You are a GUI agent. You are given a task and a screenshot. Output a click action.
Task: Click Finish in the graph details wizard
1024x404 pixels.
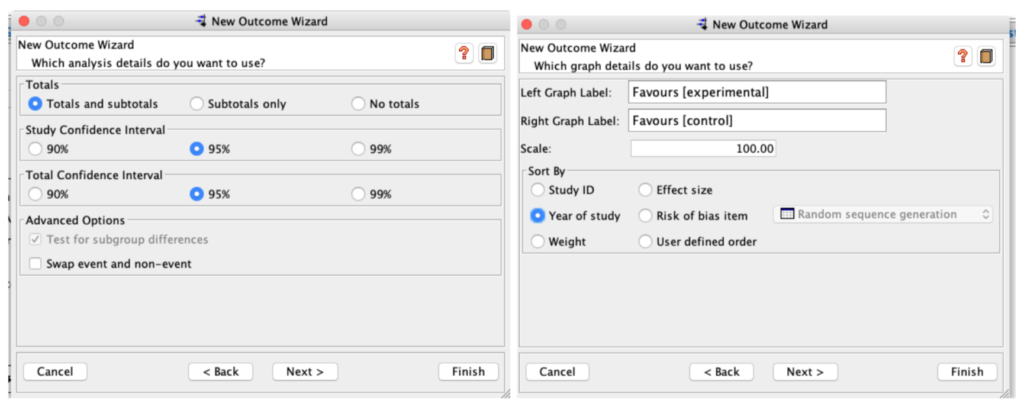pyautogui.click(x=966, y=372)
